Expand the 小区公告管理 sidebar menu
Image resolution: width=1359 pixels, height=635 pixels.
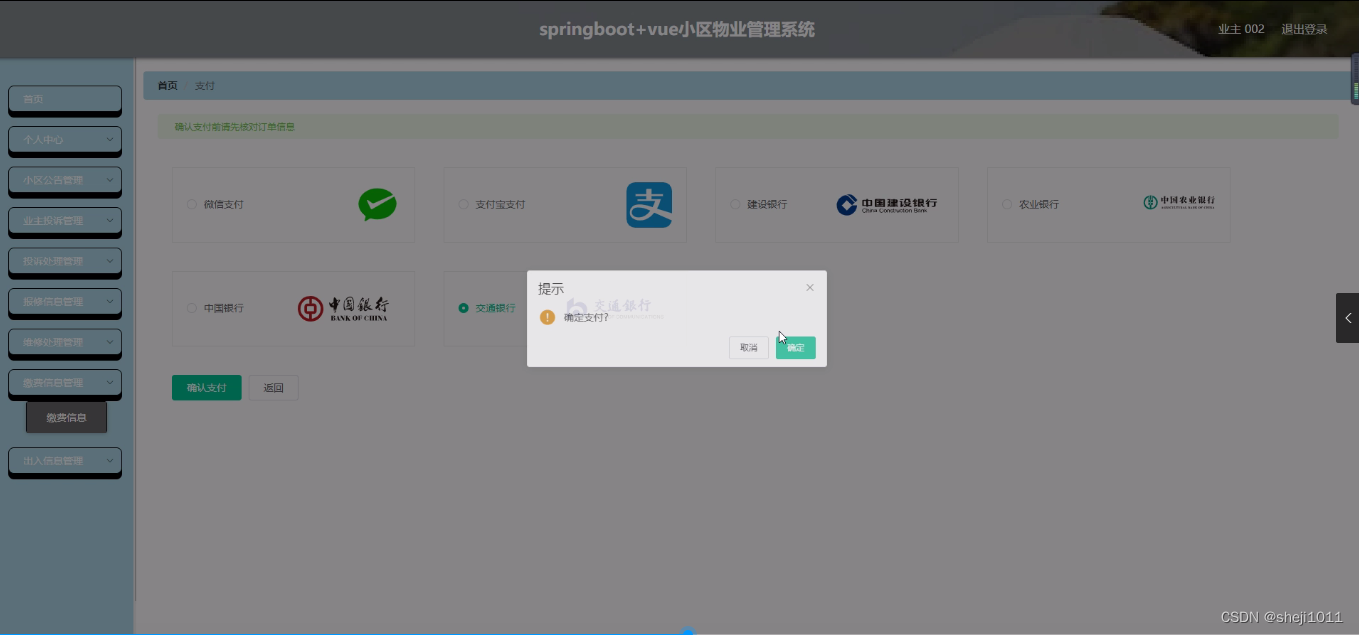click(x=64, y=180)
